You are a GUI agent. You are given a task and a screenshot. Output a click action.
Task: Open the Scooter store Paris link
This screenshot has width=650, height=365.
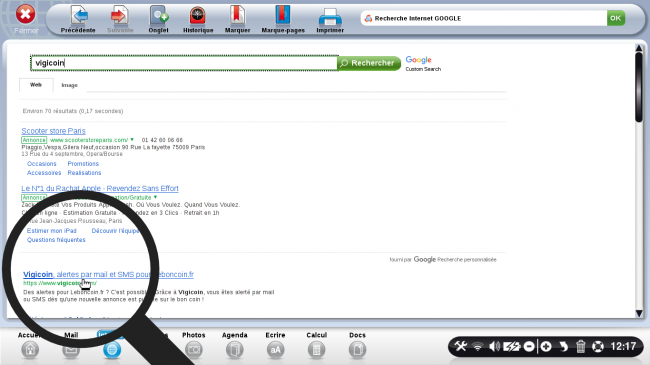(53, 131)
